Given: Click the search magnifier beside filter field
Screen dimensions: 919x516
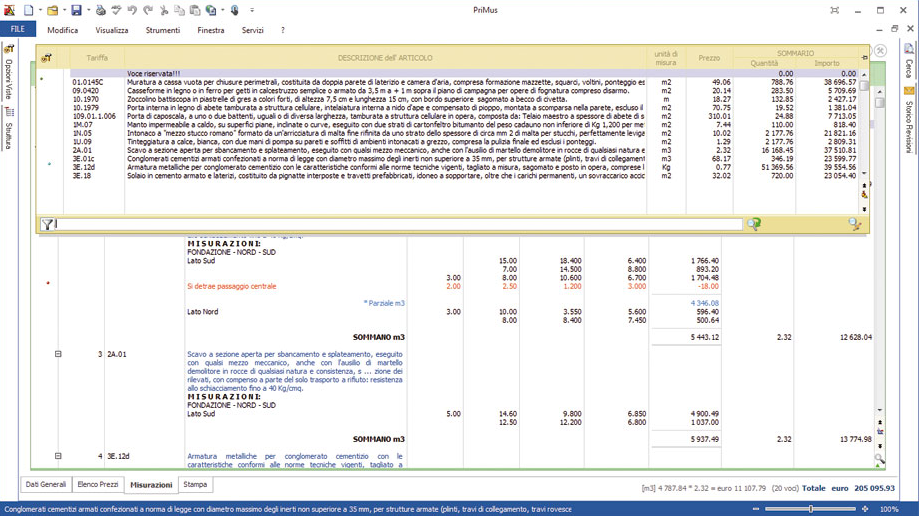Looking at the screenshot, I should click(754, 225).
